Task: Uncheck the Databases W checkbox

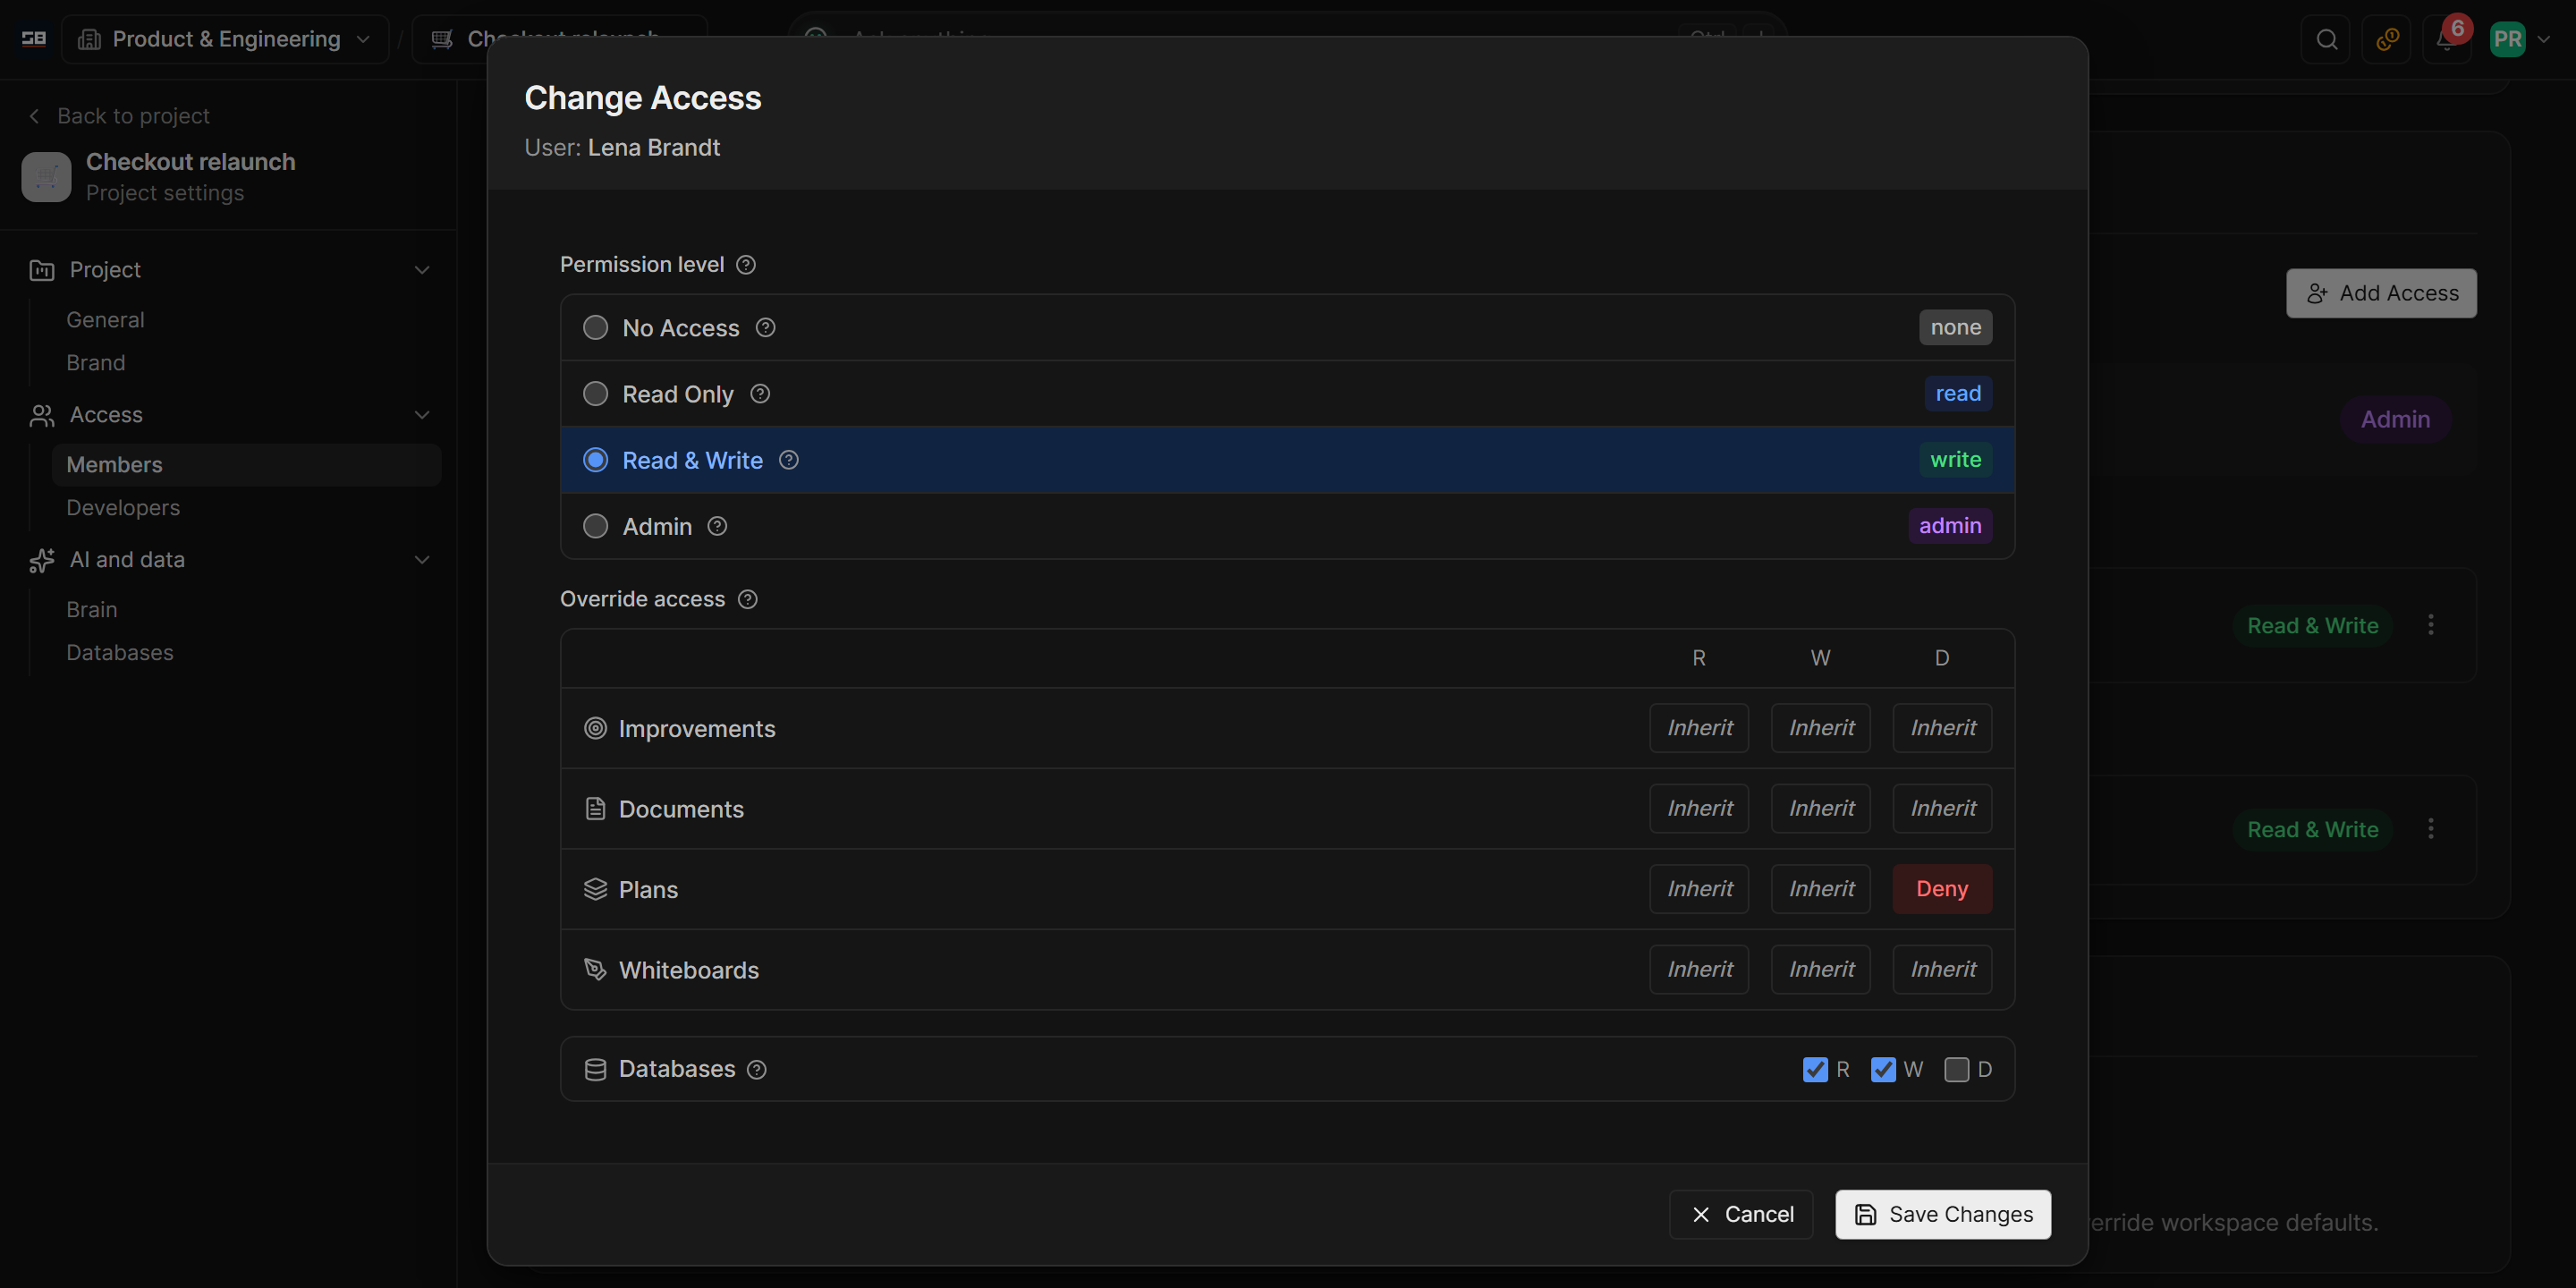Action: (1883, 1069)
